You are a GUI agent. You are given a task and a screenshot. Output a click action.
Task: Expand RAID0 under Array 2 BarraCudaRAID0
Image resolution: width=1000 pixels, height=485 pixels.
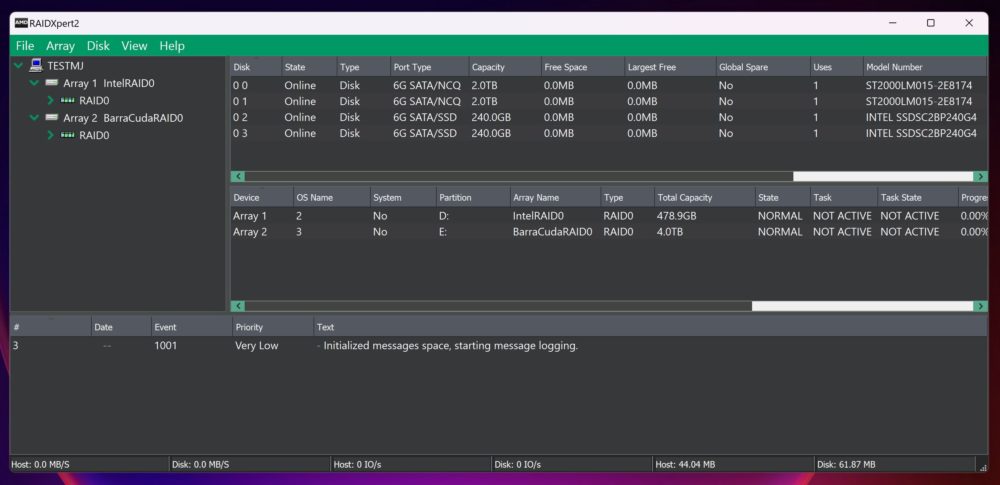(50, 135)
